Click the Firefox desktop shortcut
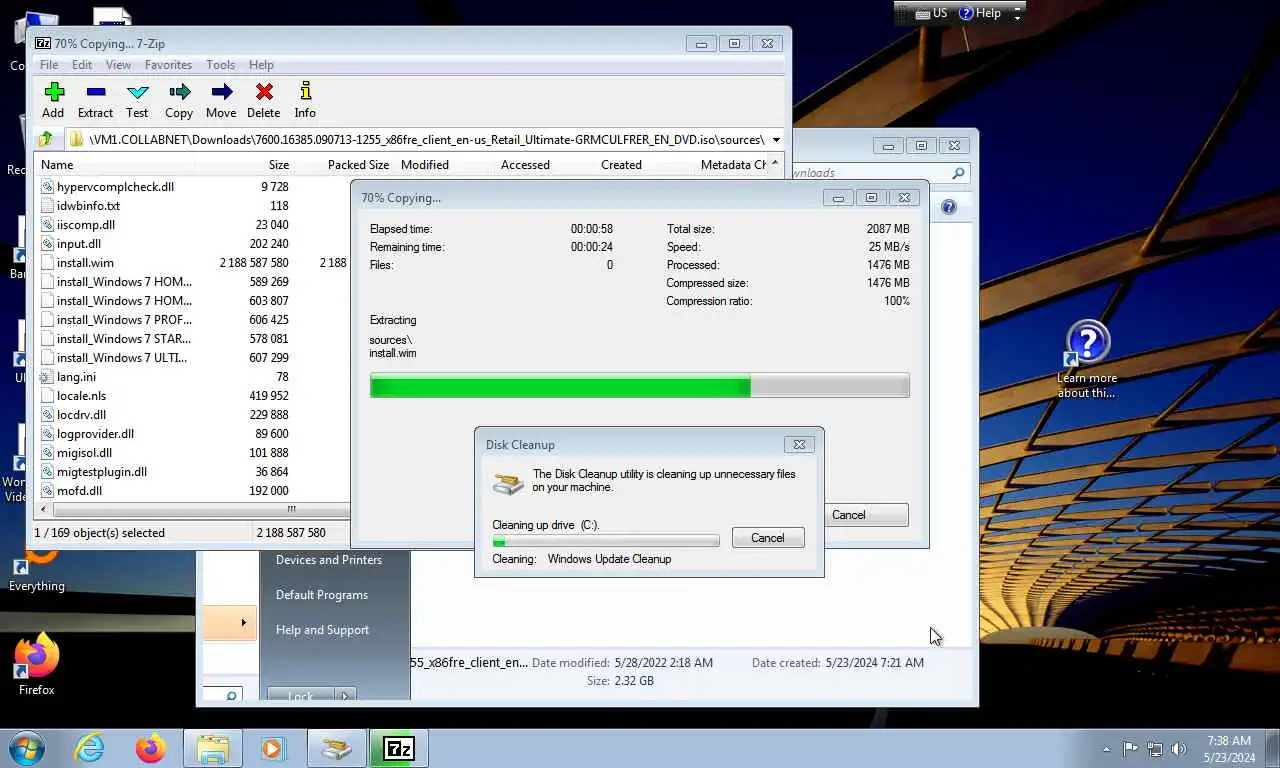This screenshot has width=1280, height=768. [x=36, y=664]
